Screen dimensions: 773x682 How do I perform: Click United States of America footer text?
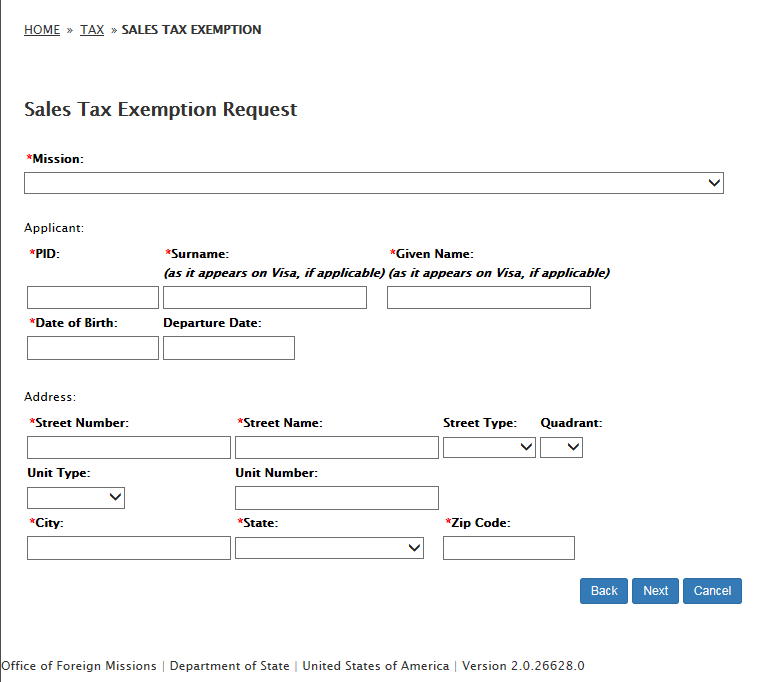376,666
